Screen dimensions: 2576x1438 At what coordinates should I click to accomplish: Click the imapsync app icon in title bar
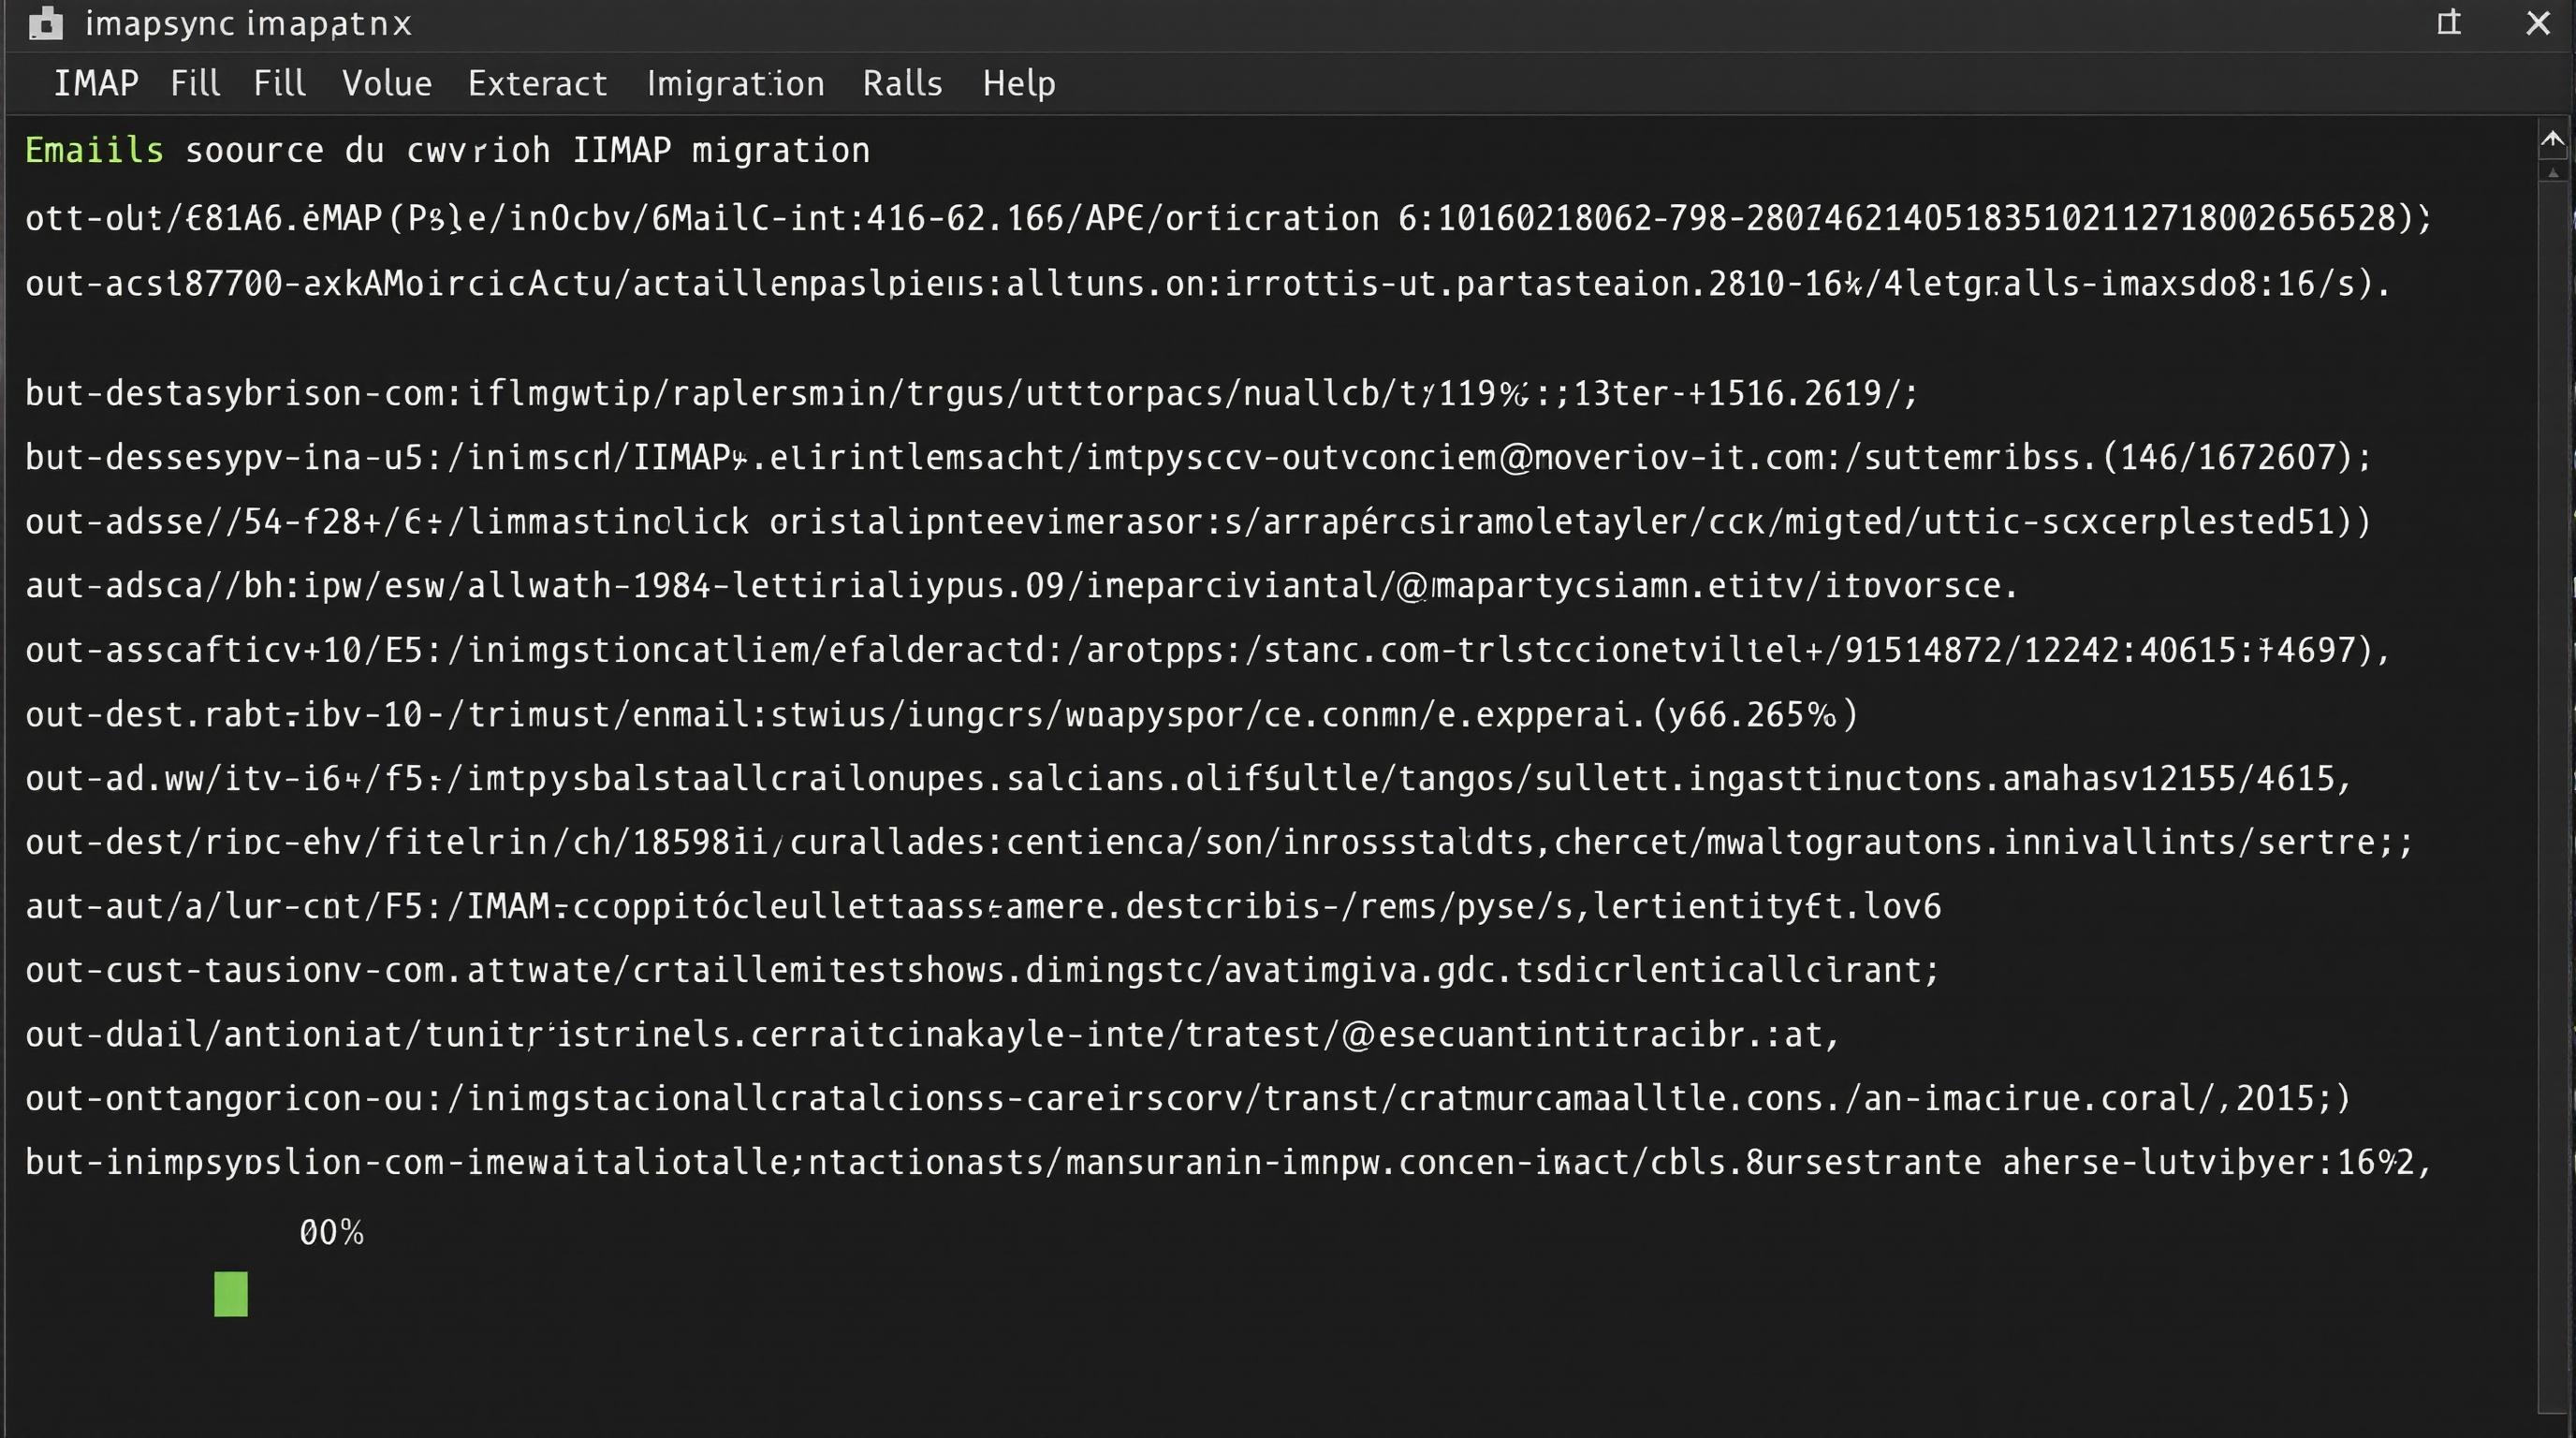pos(45,23)
